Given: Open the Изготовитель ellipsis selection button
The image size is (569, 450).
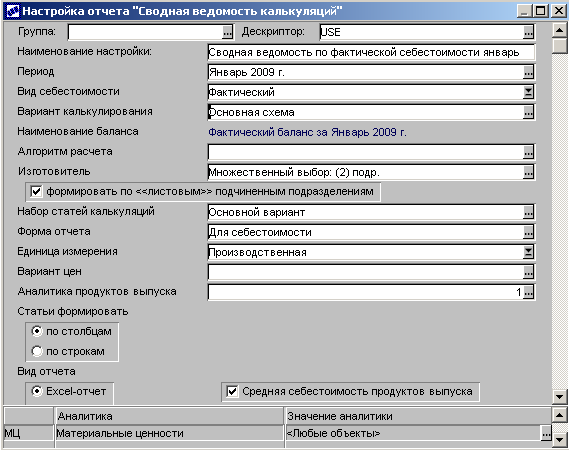Looking at the screenshot, I should pos(528,172).
